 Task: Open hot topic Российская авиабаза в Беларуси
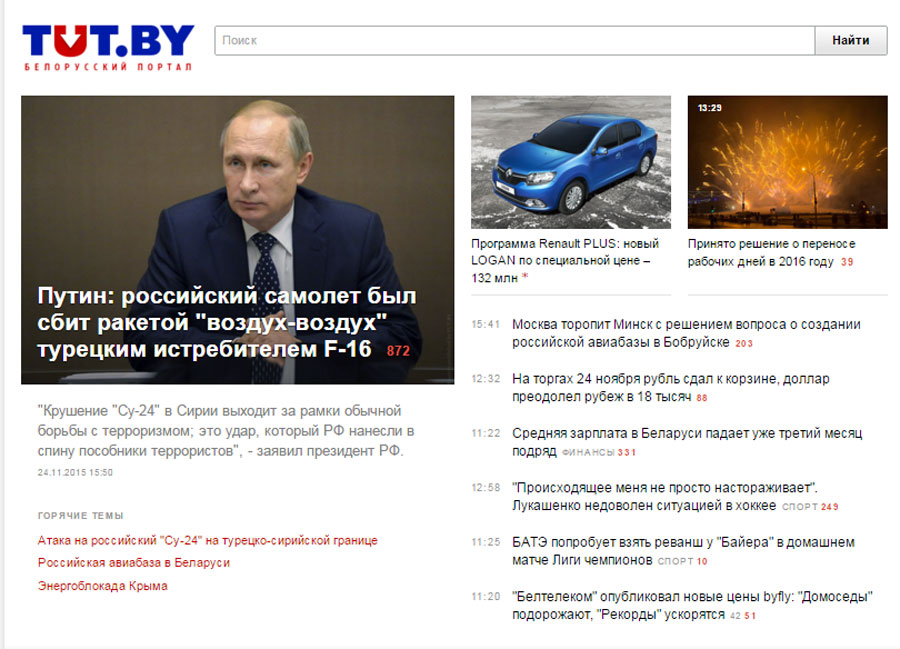pos(134,562)
